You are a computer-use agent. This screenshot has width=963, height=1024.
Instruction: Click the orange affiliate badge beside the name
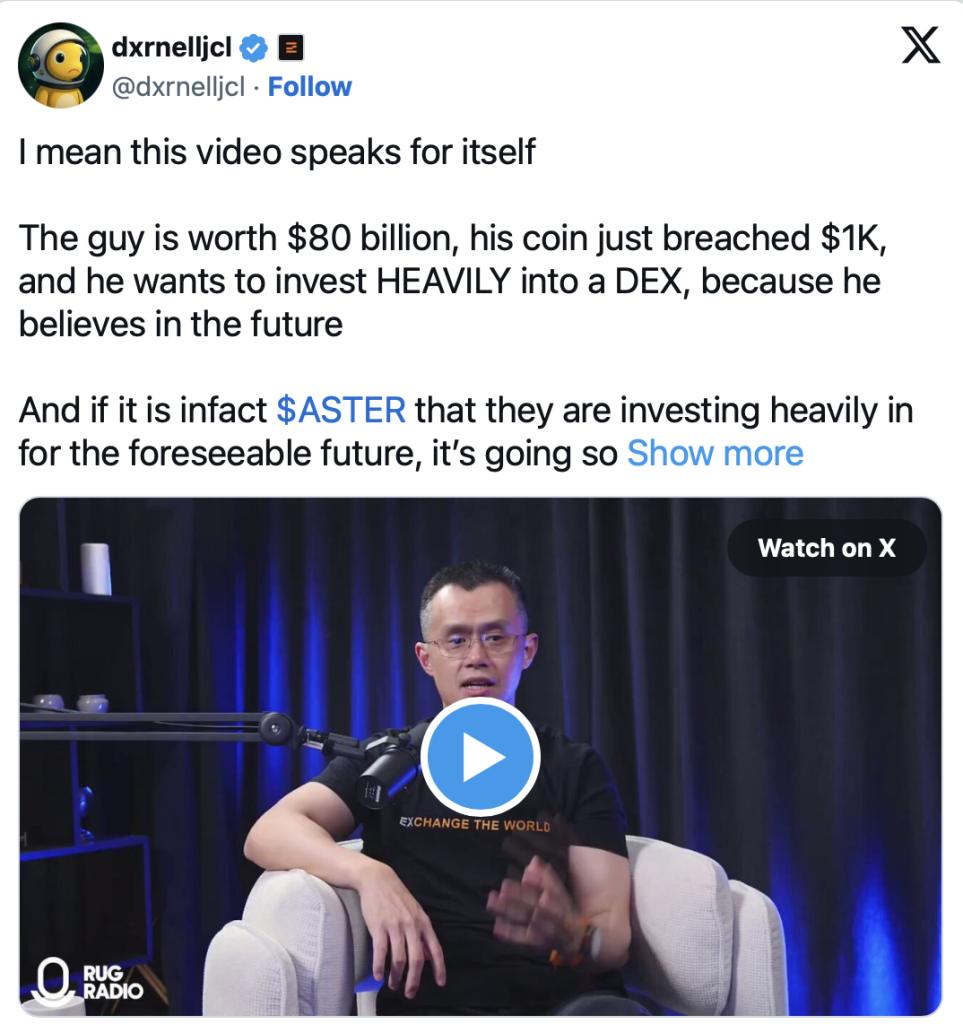(x=291, y=48)
